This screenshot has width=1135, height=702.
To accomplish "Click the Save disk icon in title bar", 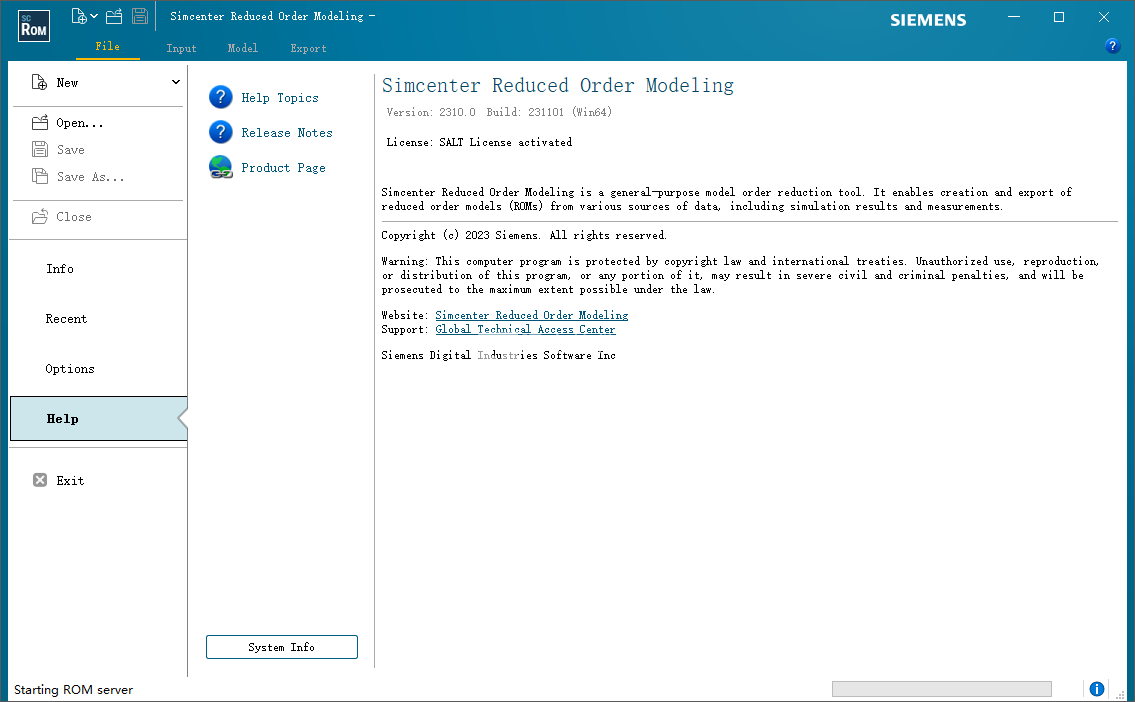I will point(140,16).
